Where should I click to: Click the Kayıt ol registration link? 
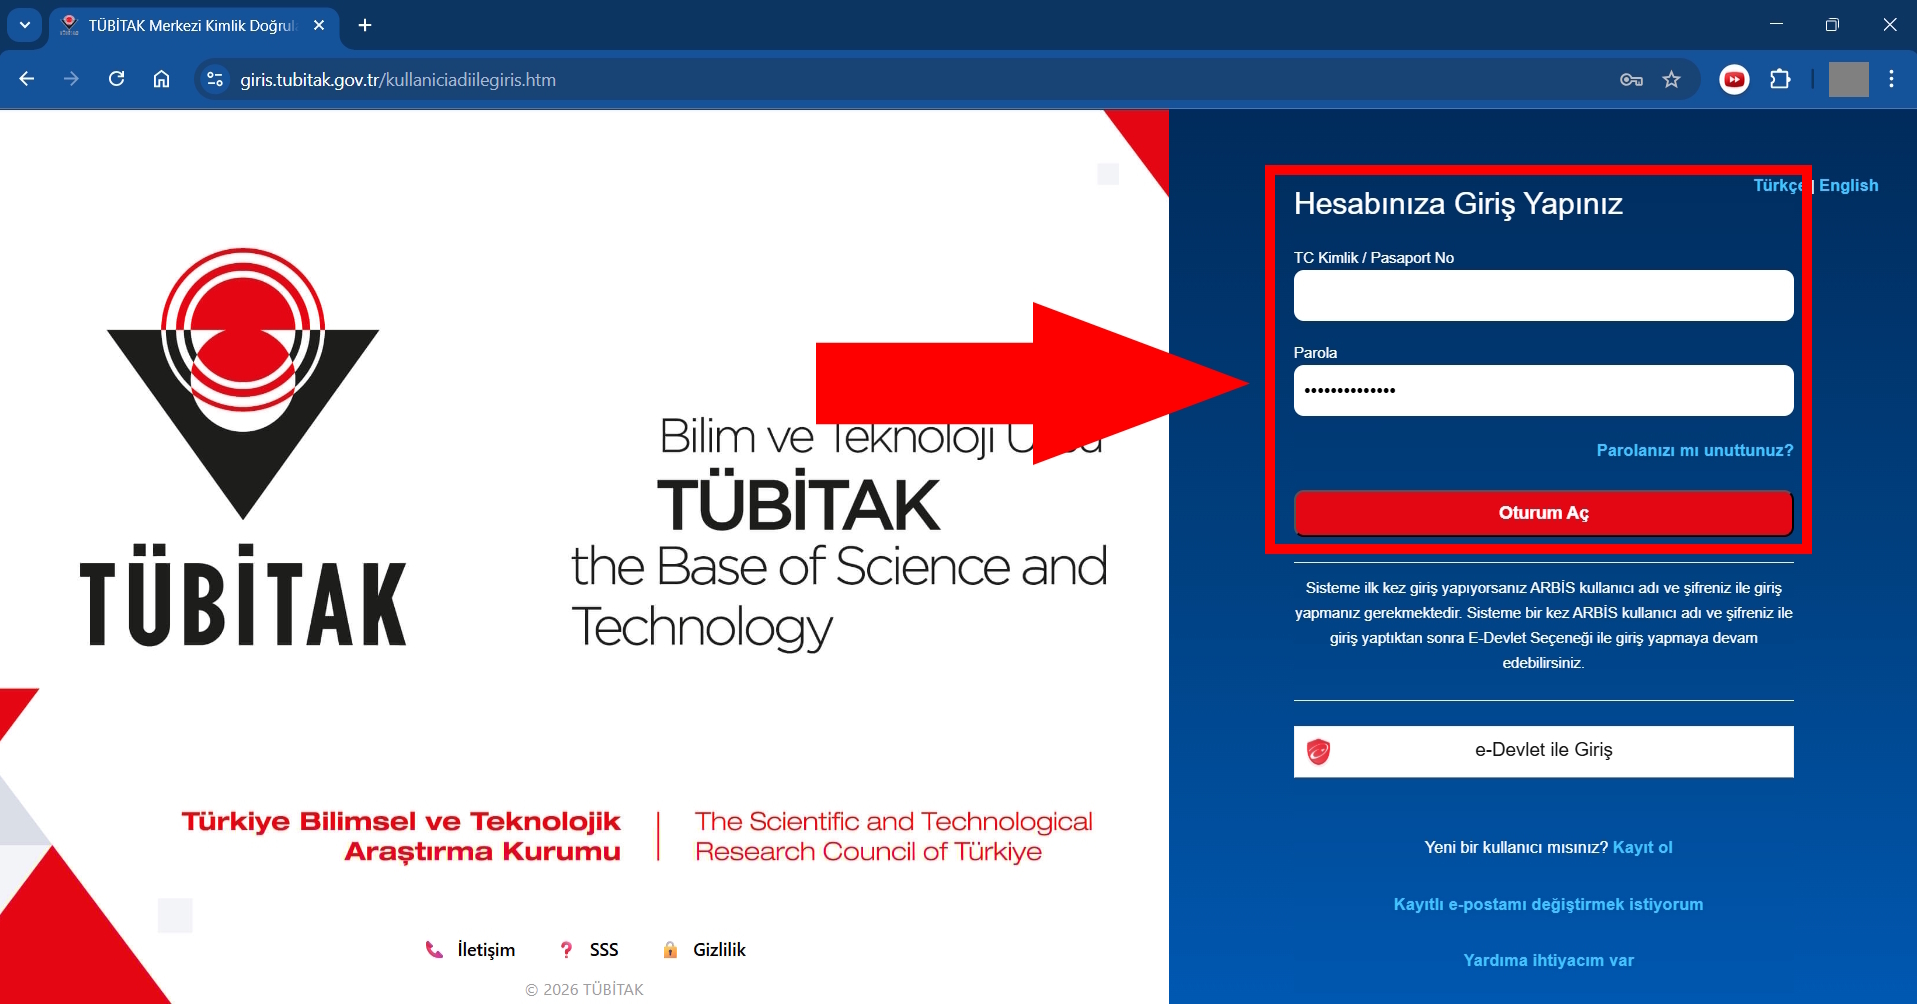[x=1642, y=847]
